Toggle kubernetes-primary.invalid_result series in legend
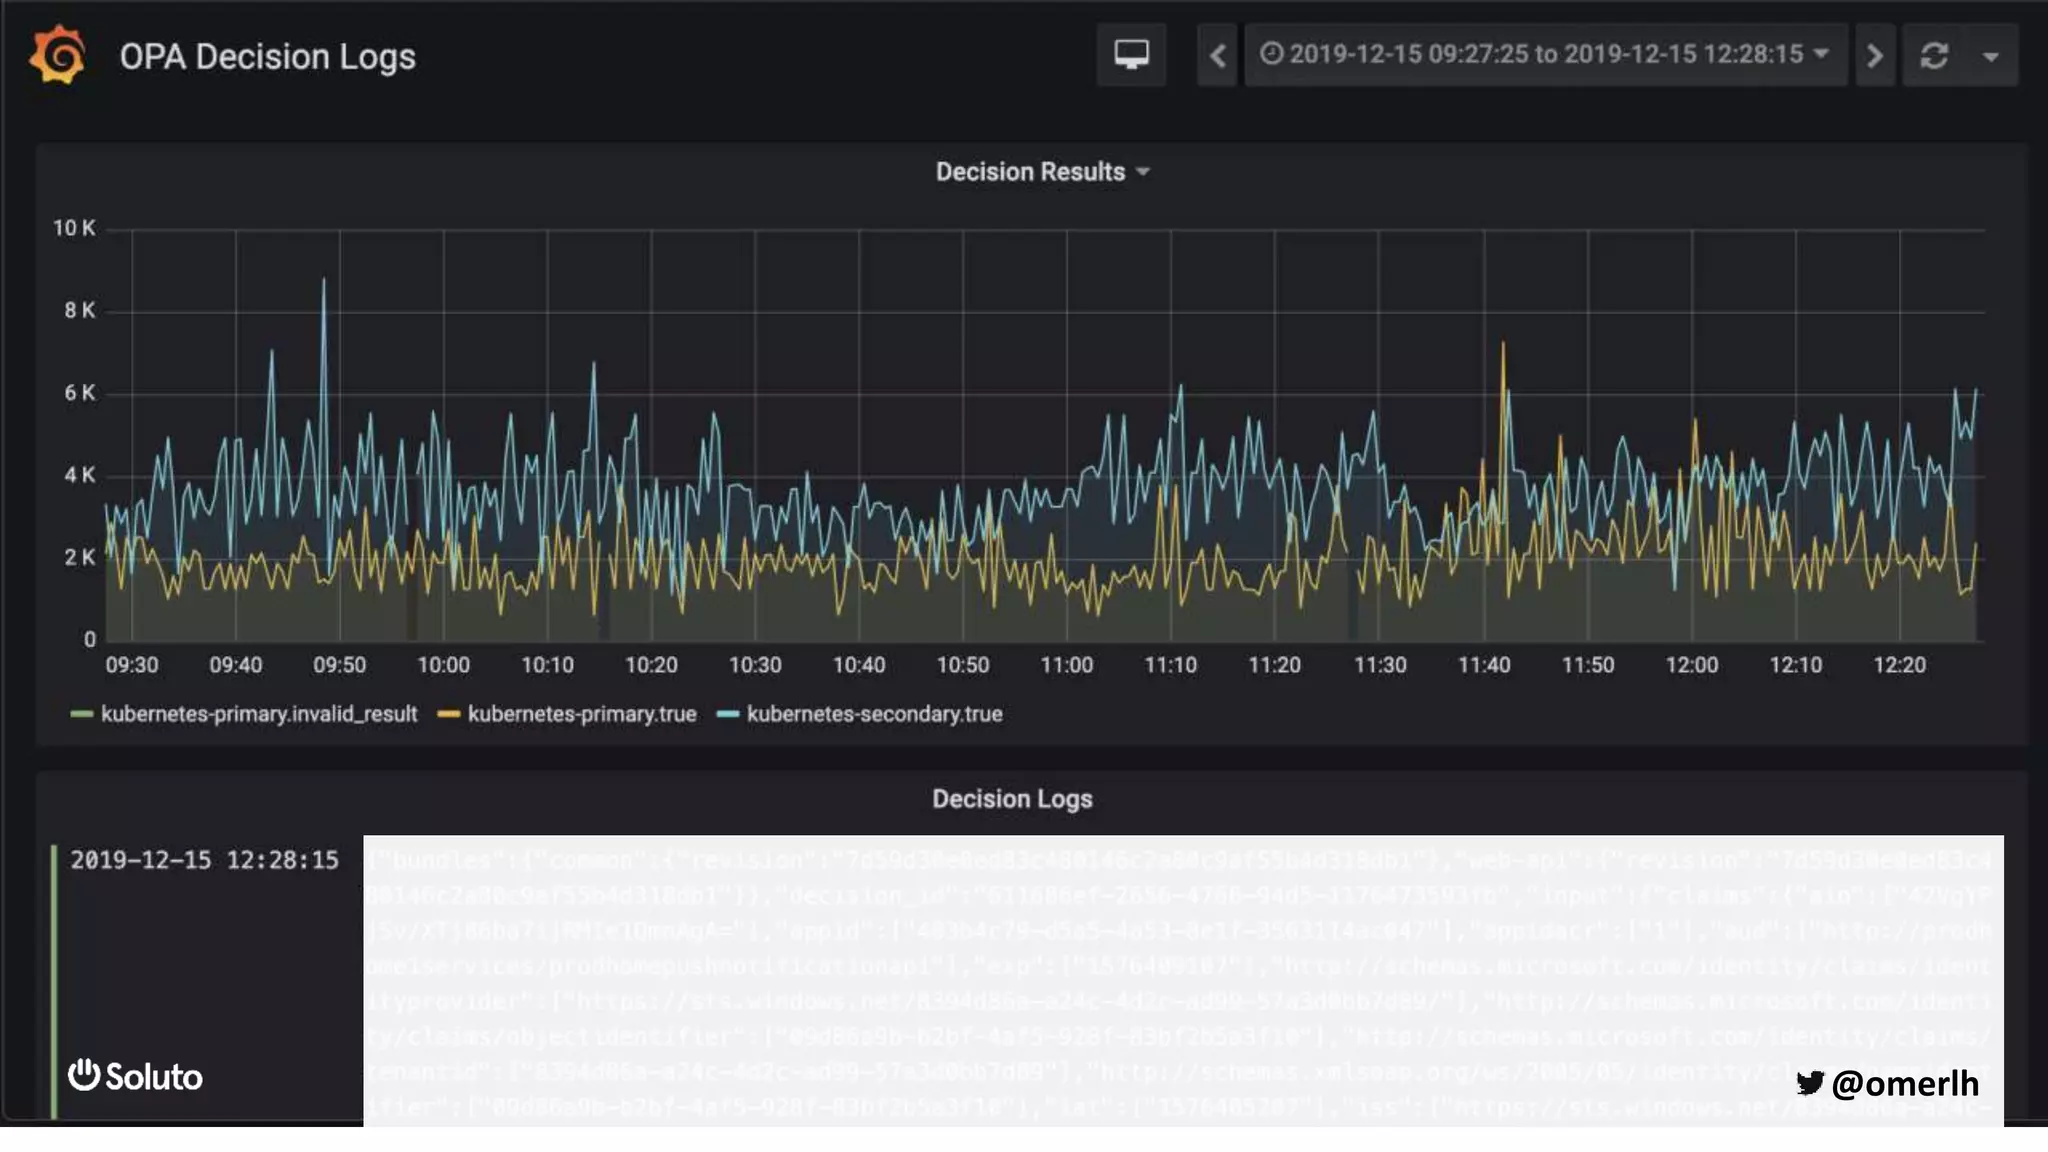This screenshot has height=1152, width=2048. pos(258,714)
